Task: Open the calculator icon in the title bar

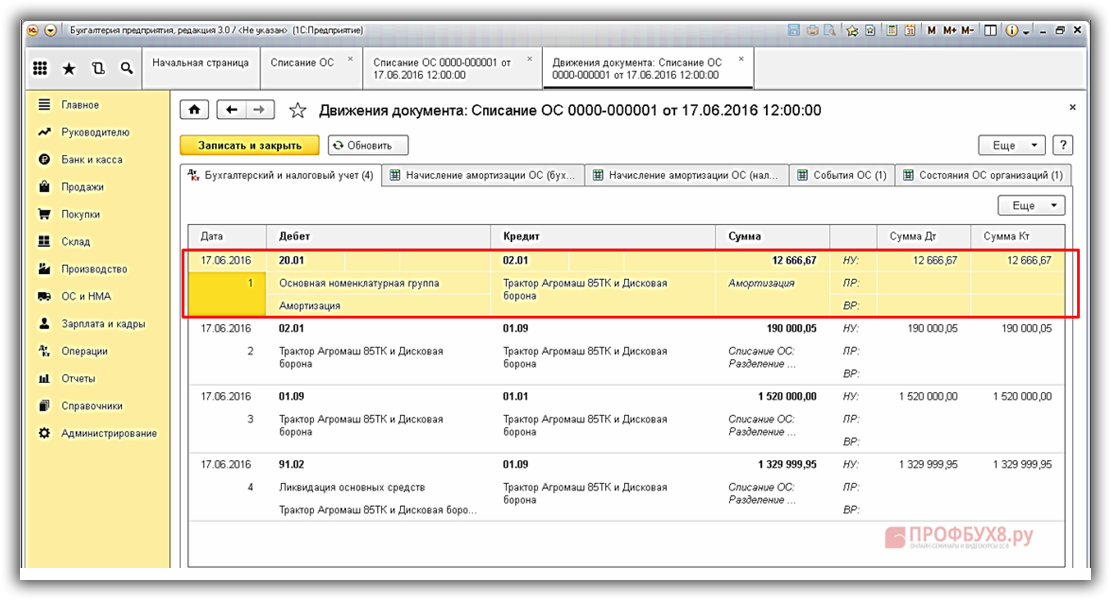Action: coord(890,31)
